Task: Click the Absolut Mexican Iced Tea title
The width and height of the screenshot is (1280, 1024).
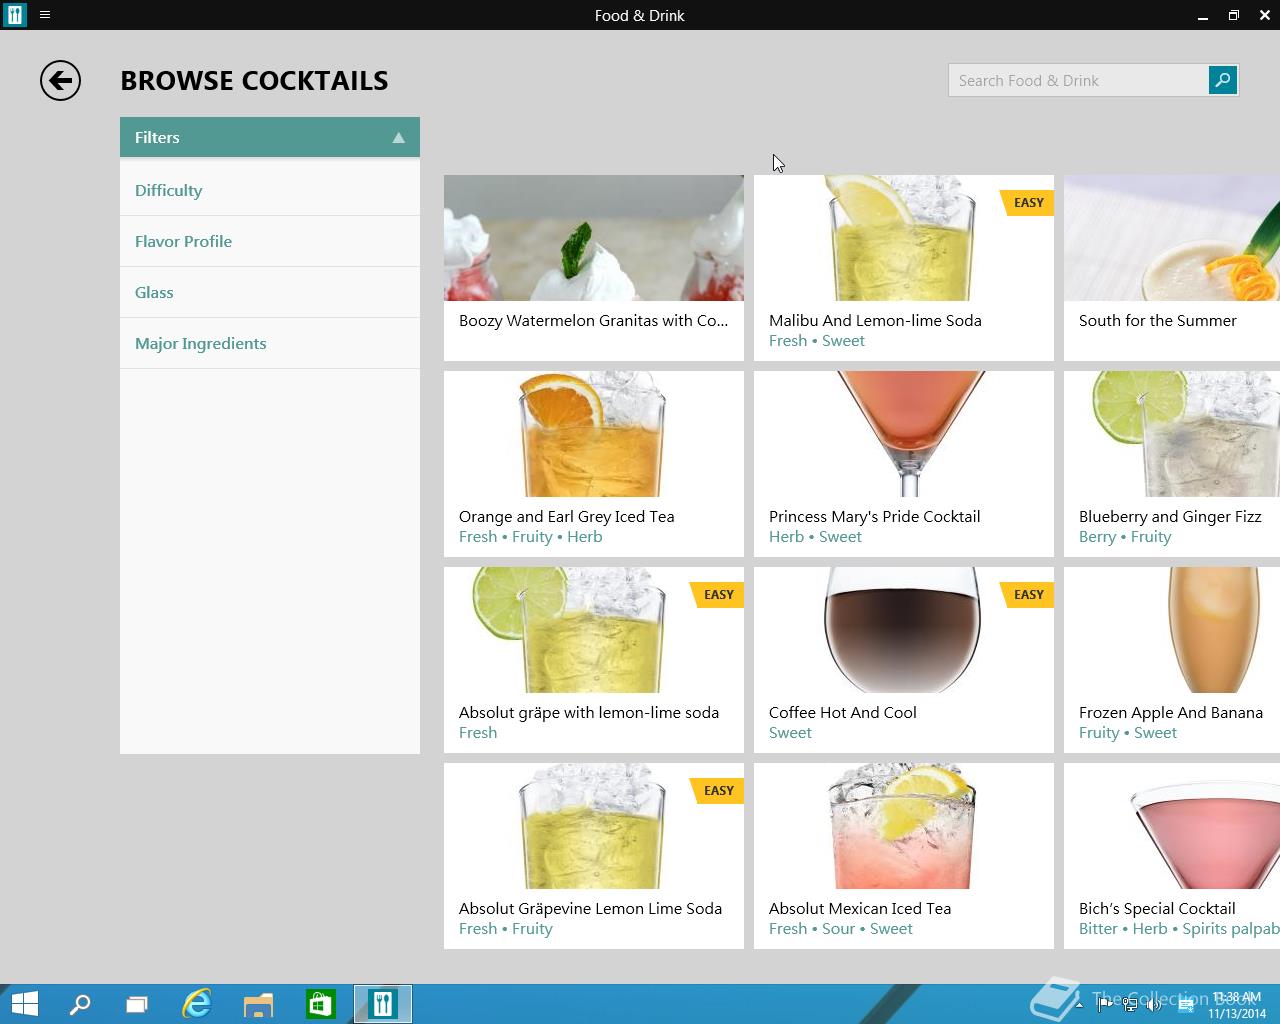Action: [860, 909]
